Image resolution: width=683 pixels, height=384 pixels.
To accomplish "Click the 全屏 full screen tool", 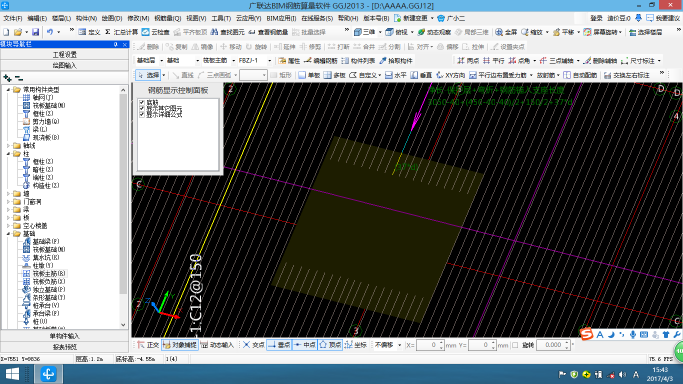I will click(x=506, y=32).
